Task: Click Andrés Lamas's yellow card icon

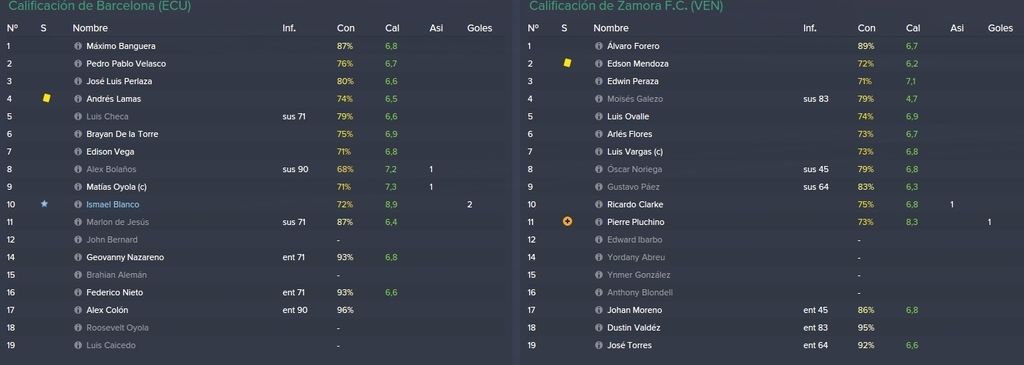Action: (46, 98)
